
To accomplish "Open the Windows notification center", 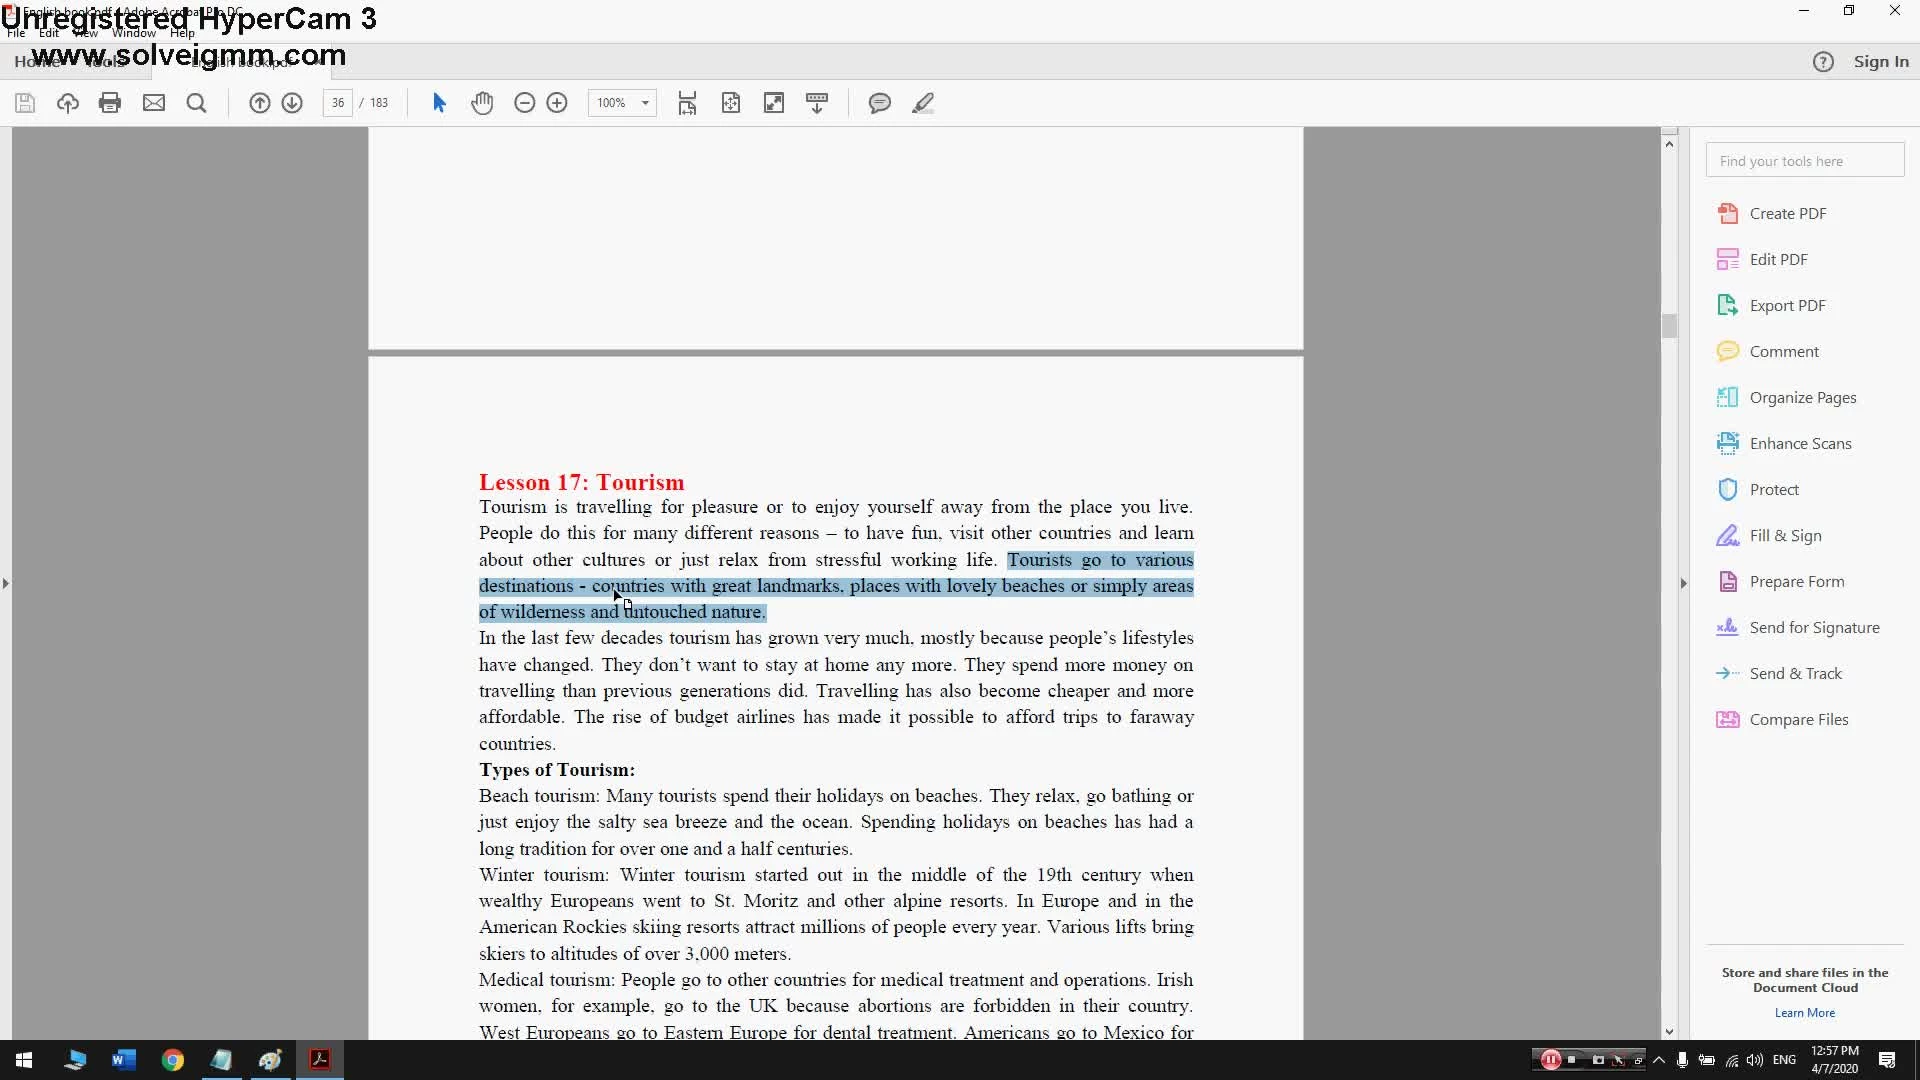I will coord(1887,1060).
